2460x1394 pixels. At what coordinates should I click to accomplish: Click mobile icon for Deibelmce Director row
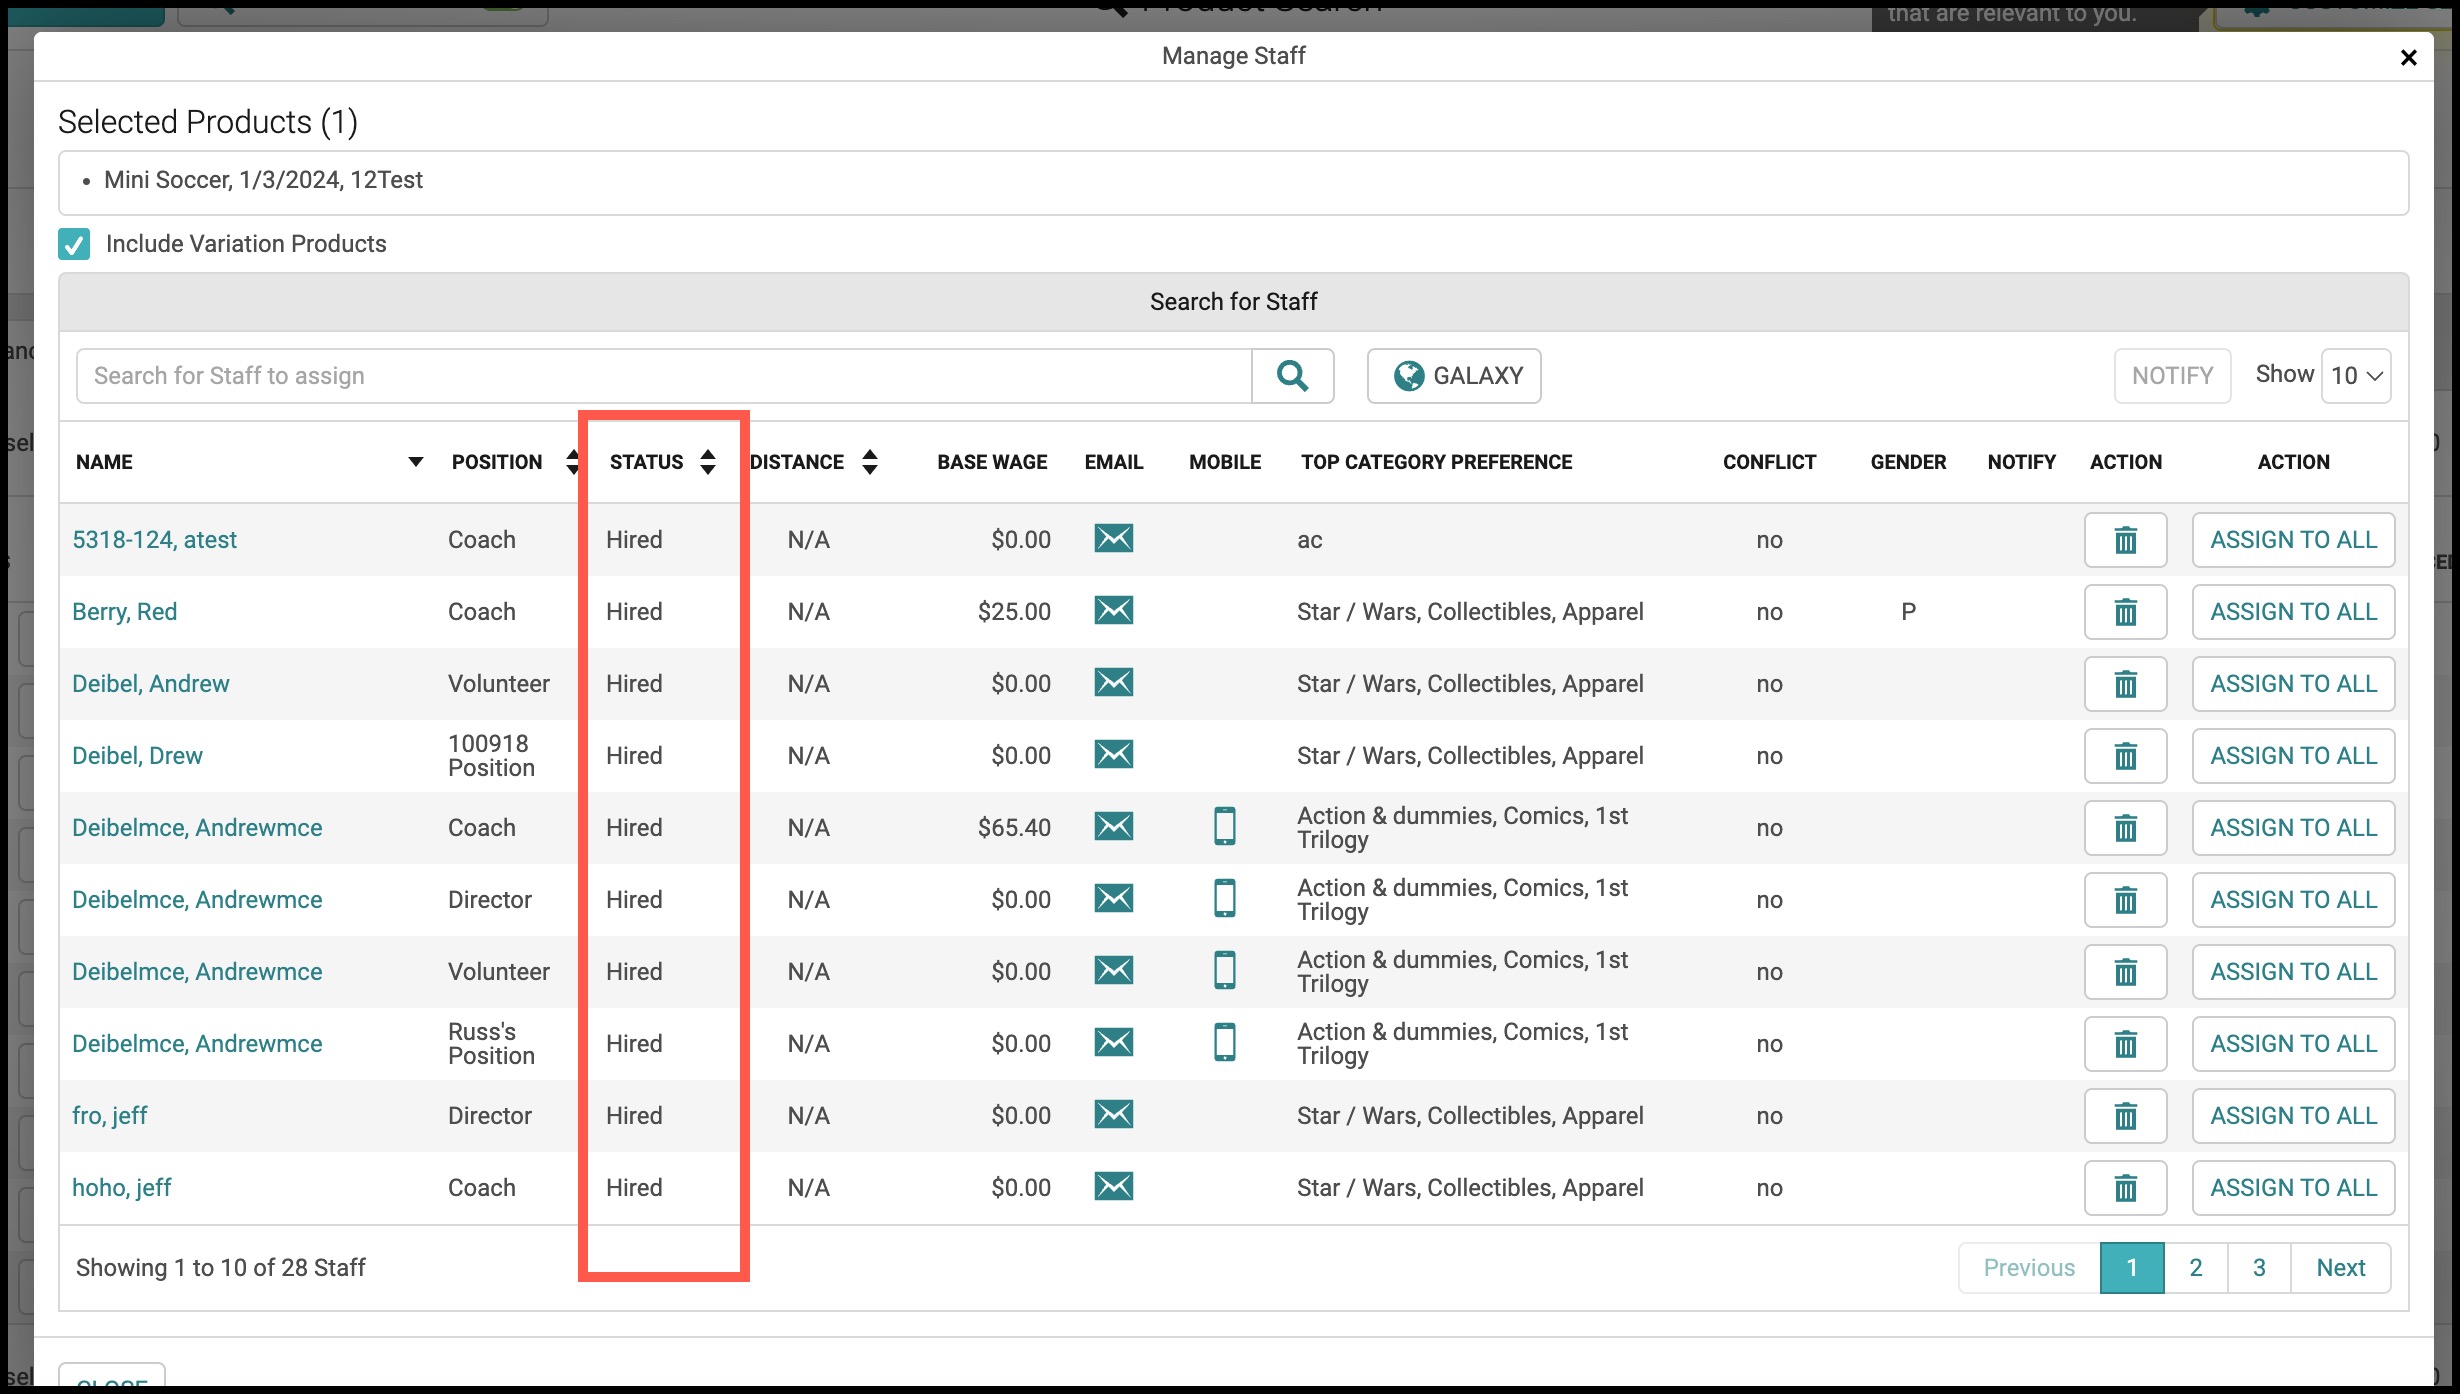[1224, 898]
